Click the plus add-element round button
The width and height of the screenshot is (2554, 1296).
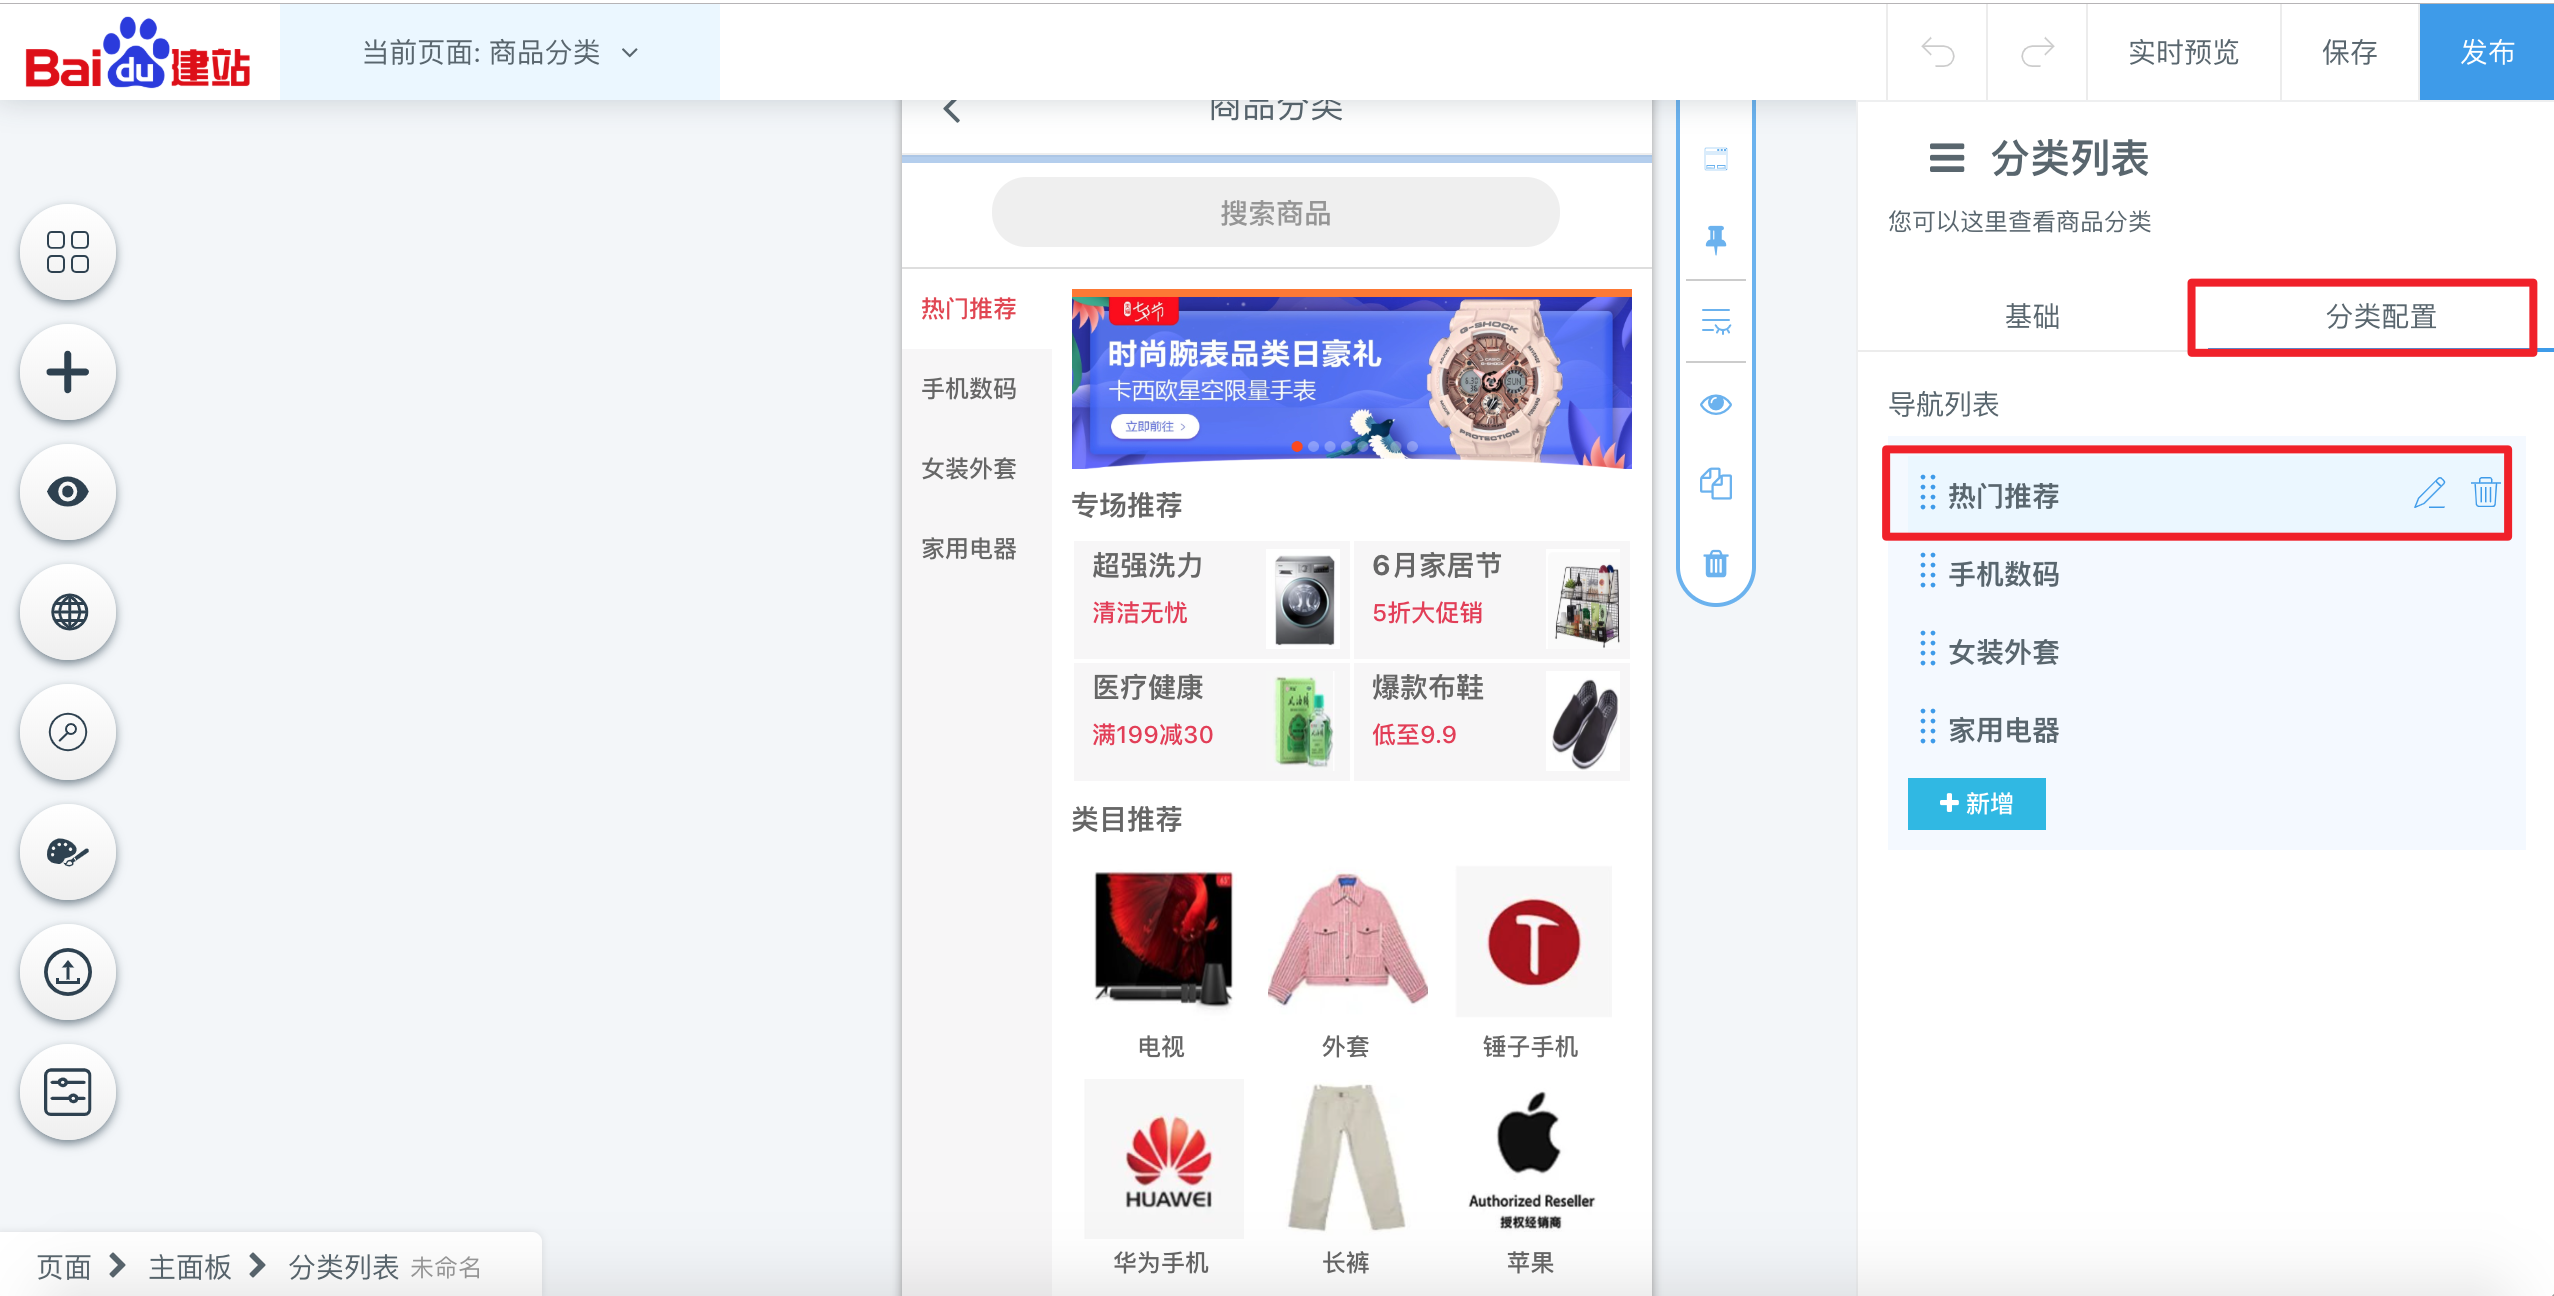click(x=68, y=372)
